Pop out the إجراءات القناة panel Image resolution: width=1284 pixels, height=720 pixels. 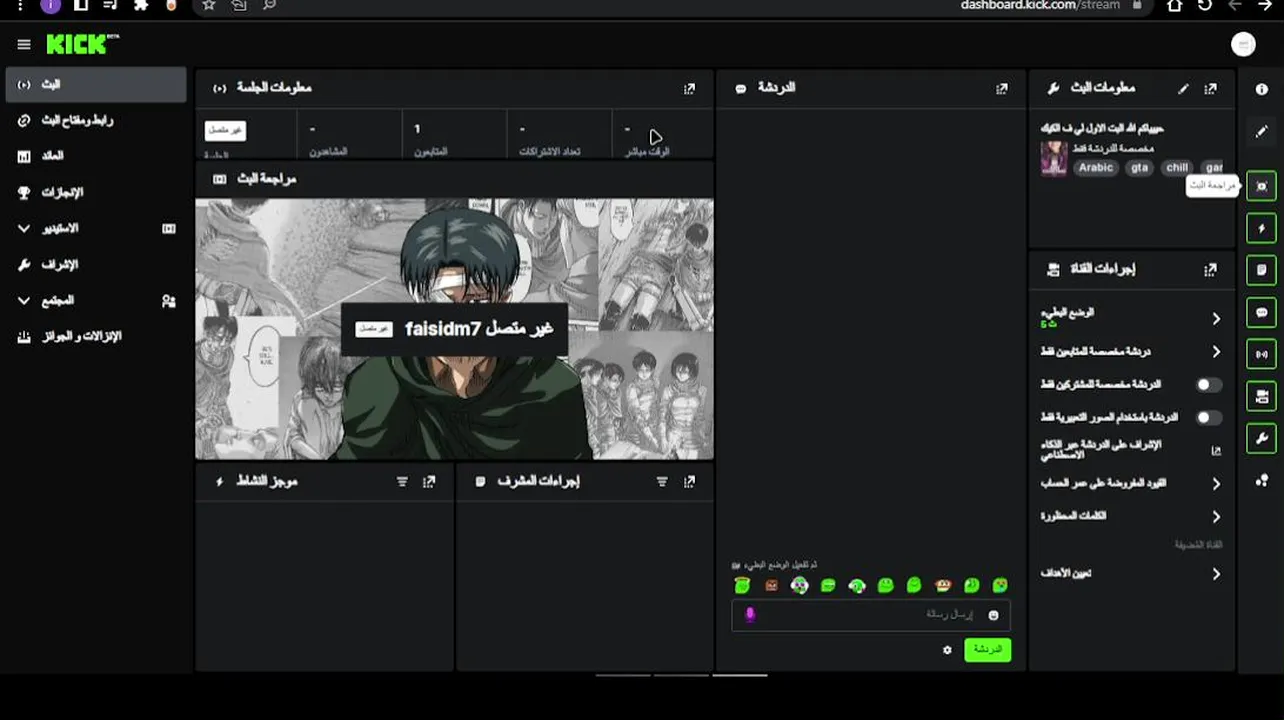click(1211, 270)
